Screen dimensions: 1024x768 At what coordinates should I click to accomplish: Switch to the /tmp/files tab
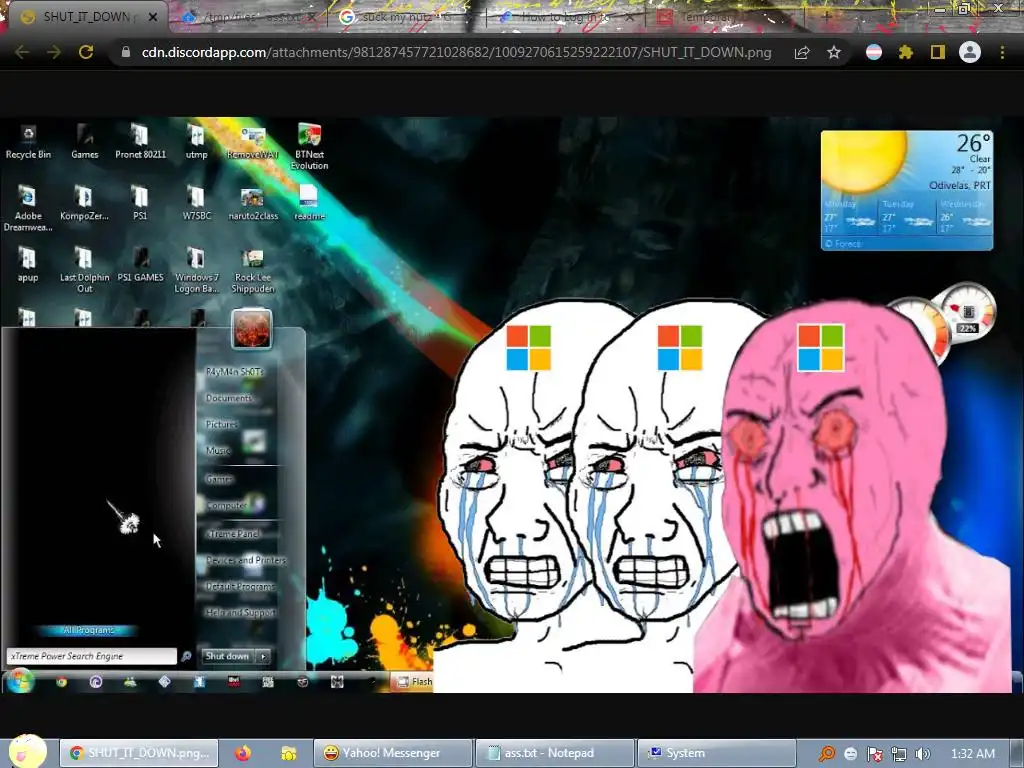[x=248, y=17]
